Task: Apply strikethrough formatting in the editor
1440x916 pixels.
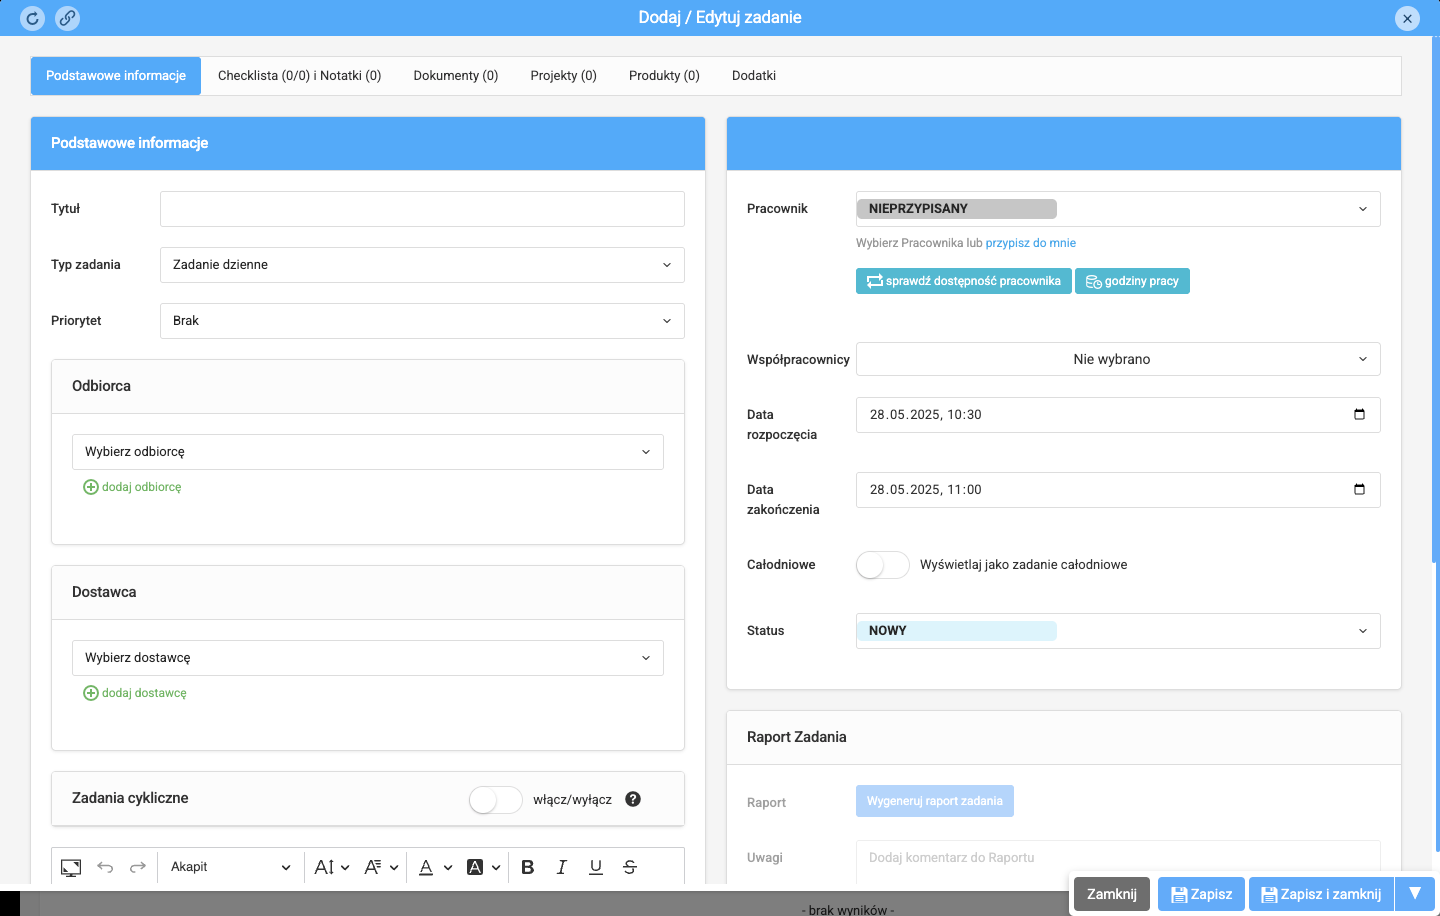Action: coord(630,867)
